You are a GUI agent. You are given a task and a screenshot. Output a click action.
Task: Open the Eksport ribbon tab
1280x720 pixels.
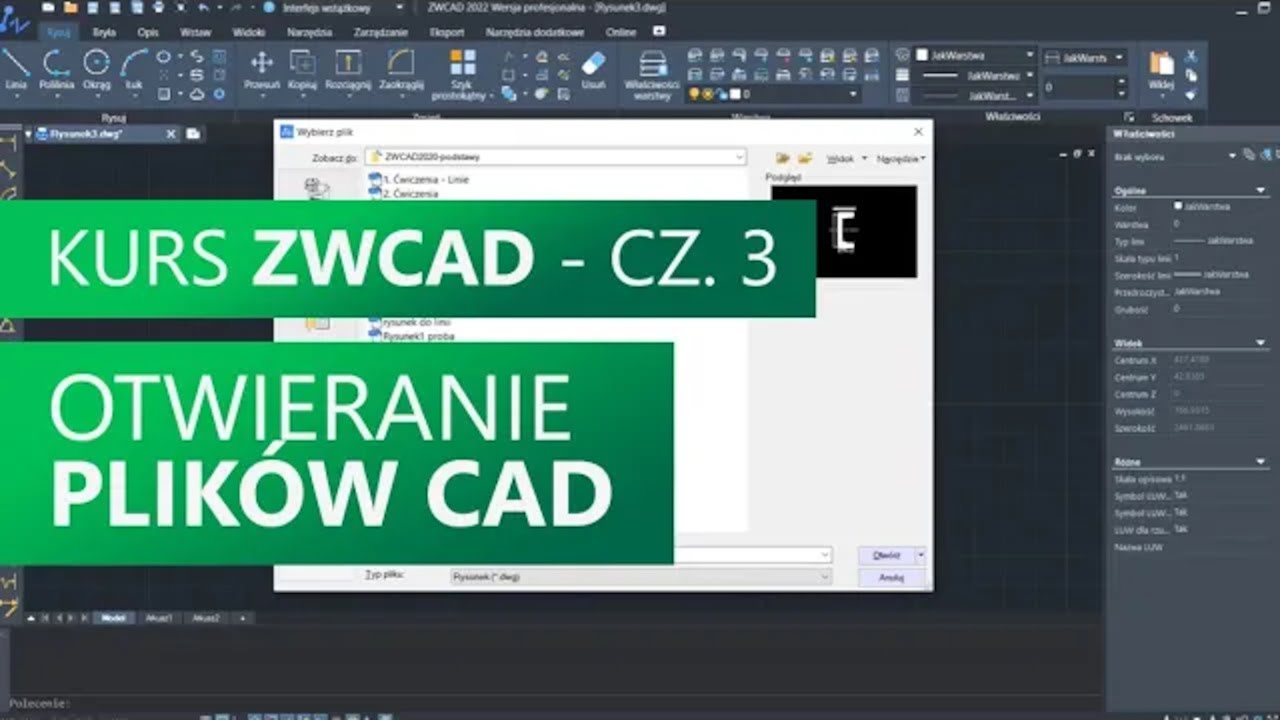(x=447, y=32)
